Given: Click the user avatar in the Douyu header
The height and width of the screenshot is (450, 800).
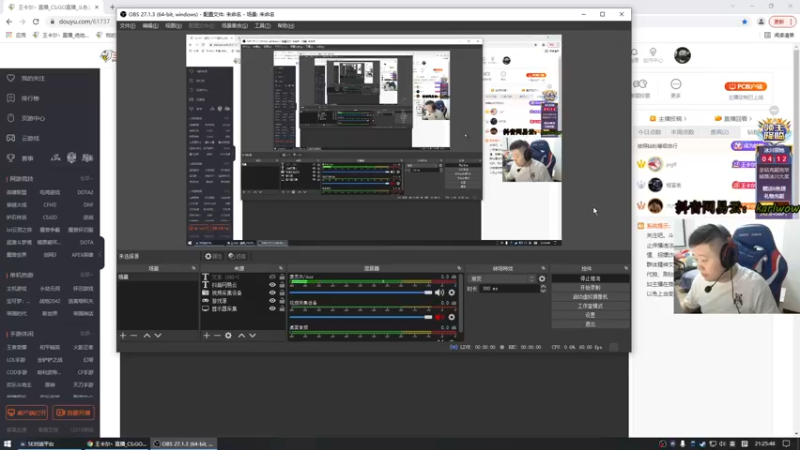Looking at the screenshot, I should click(682, 55).
